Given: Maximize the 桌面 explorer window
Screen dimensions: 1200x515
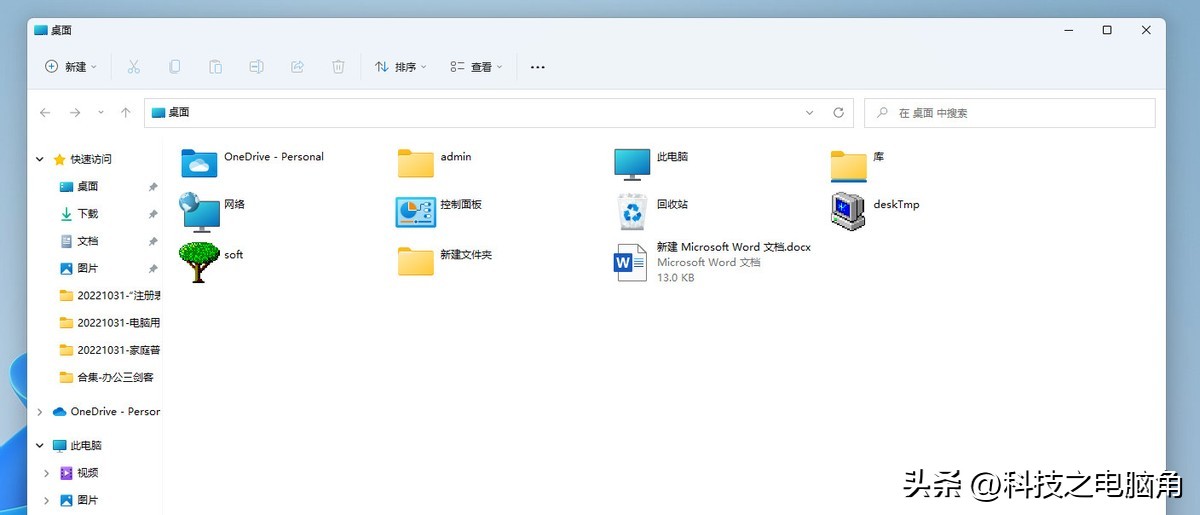Looking at the screenshot, I should click(1107, 30).
